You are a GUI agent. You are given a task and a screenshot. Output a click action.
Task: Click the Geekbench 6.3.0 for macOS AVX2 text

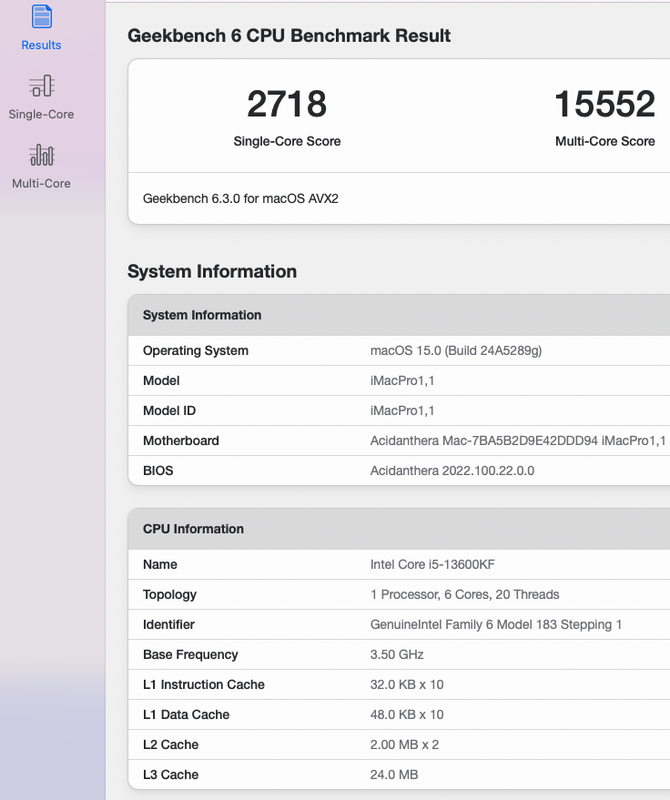tap(240, 198)
